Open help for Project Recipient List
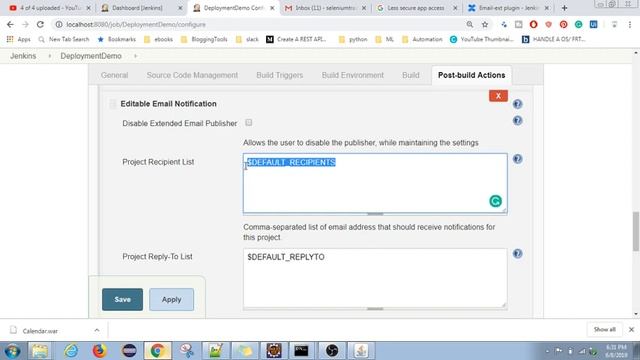This screenshot has height=360, width=640. click(517, 159)
